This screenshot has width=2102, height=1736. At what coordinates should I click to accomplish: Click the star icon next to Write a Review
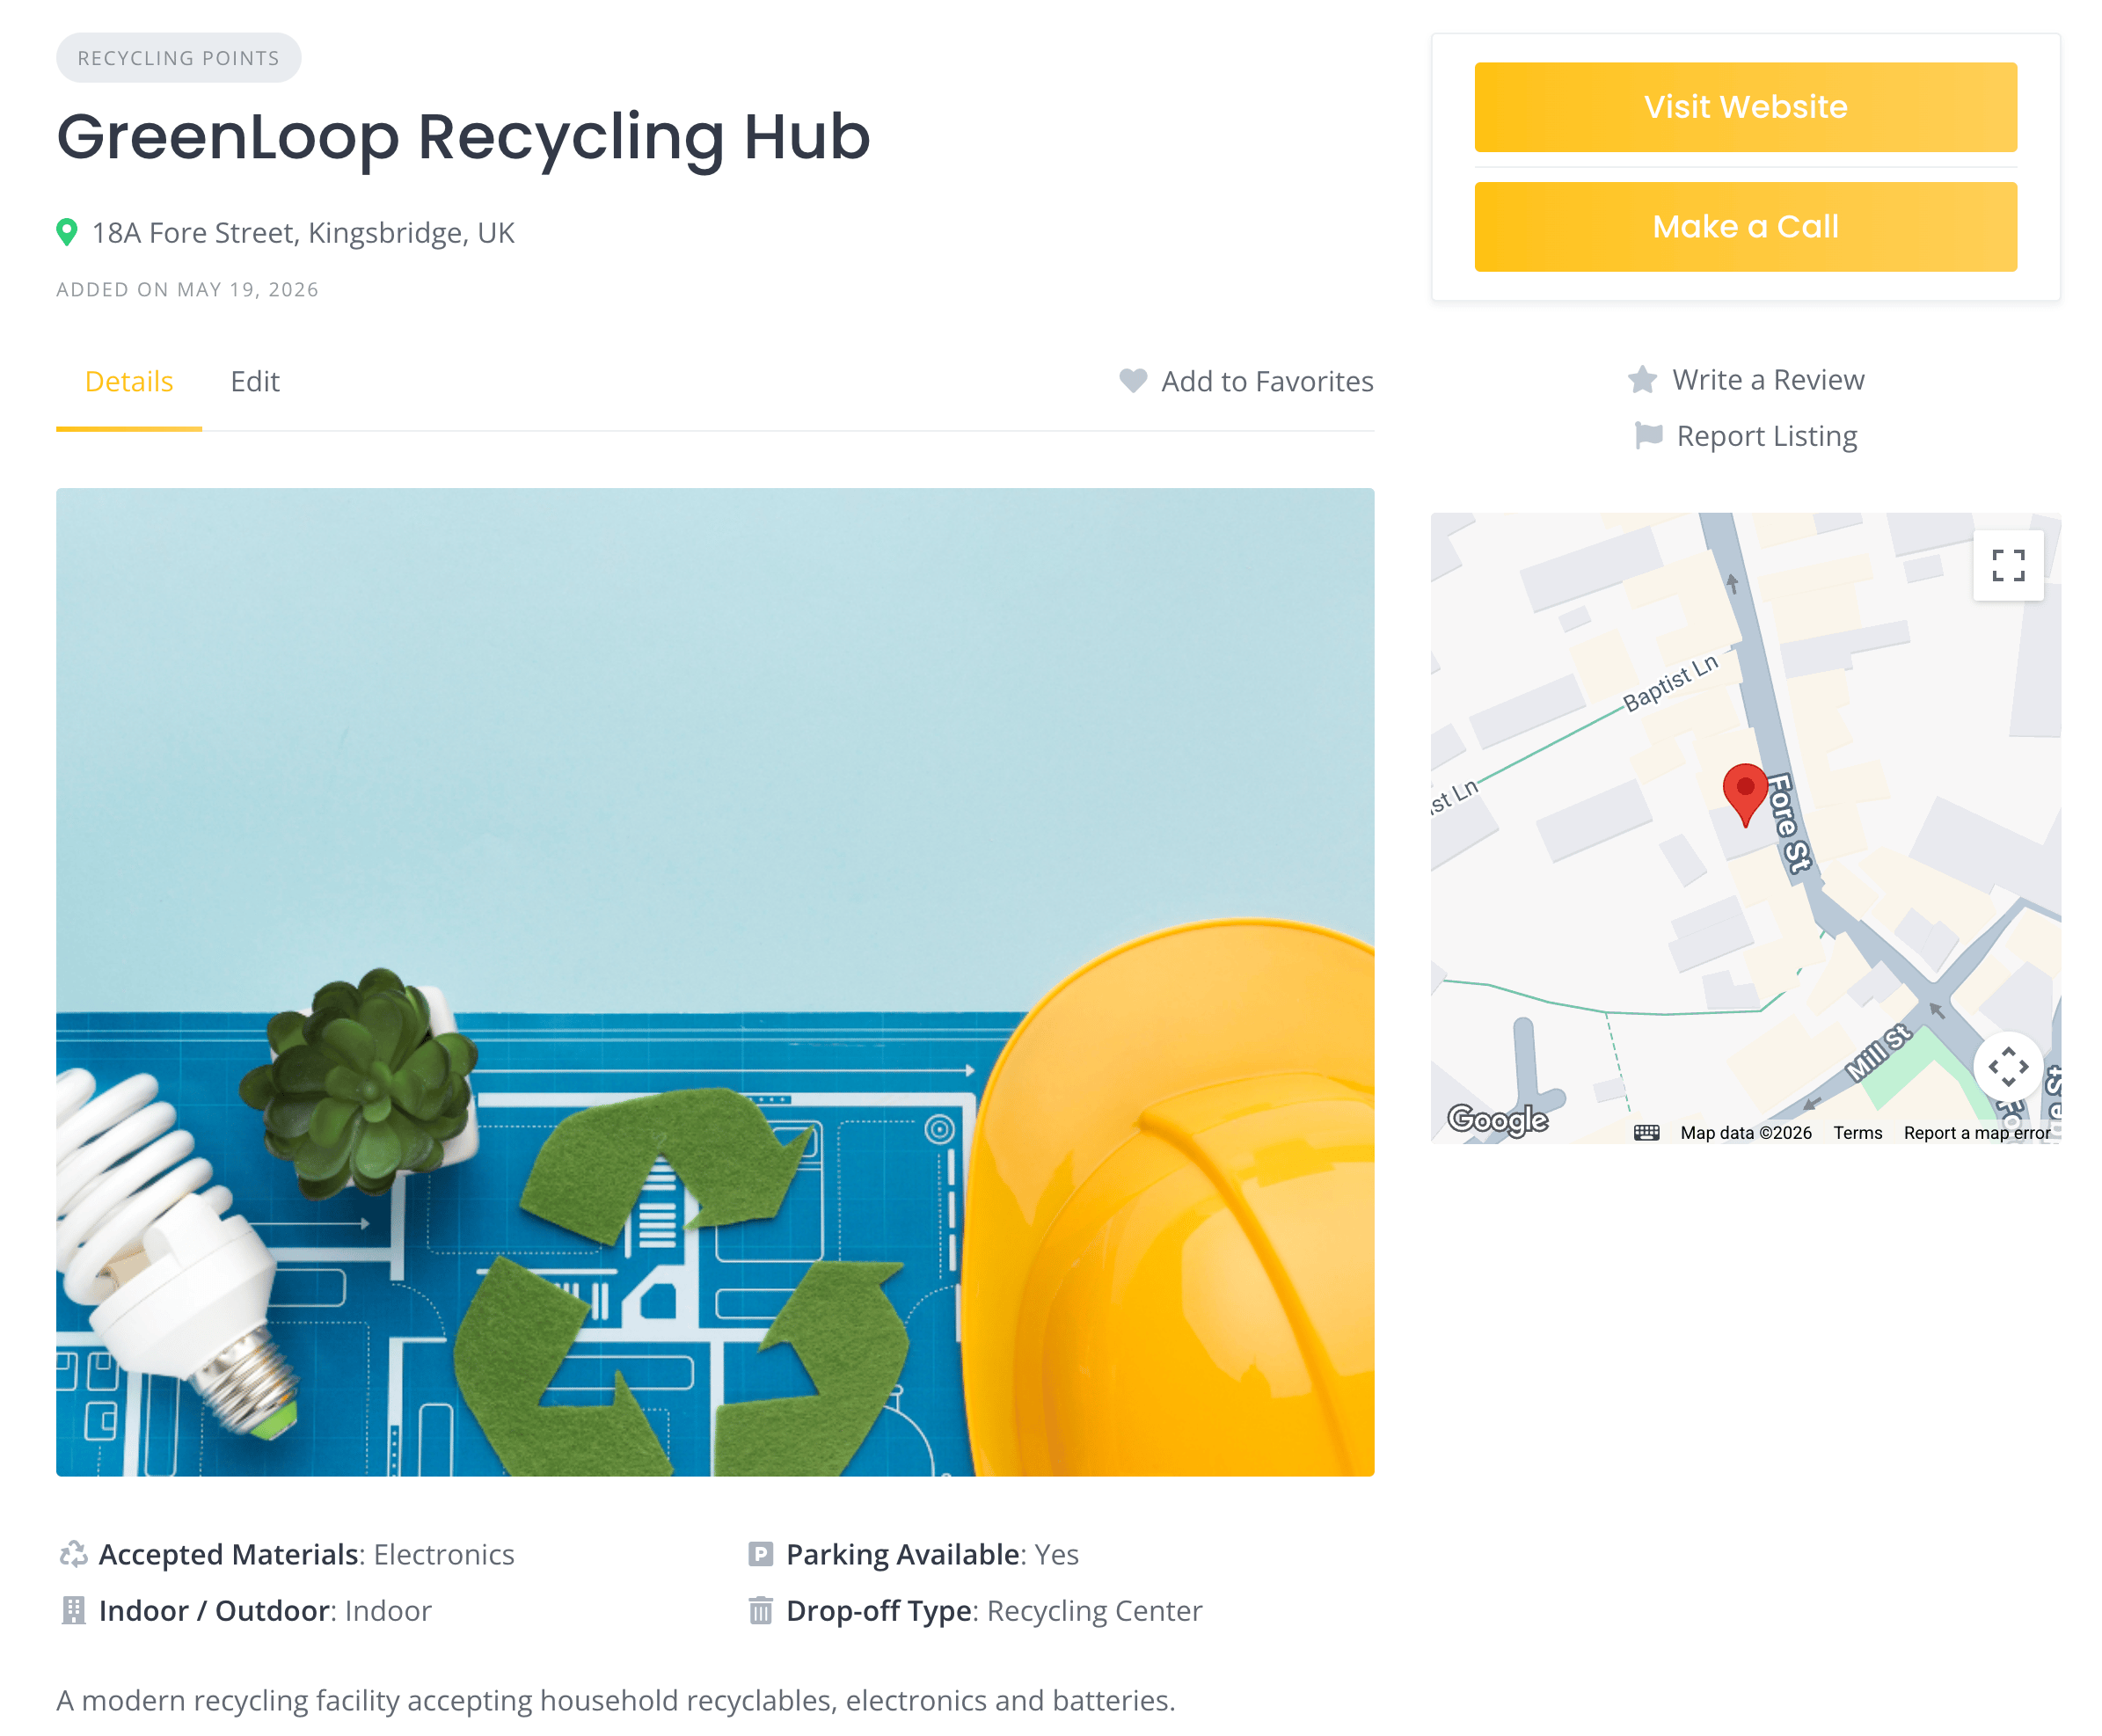click(1642, 379)
